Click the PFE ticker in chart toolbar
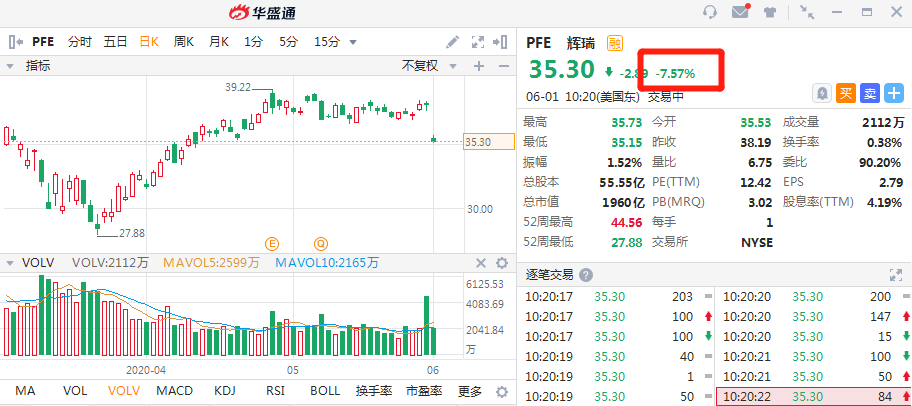The width and height of the screenshot is (912, 406). (x=43, y=42)
